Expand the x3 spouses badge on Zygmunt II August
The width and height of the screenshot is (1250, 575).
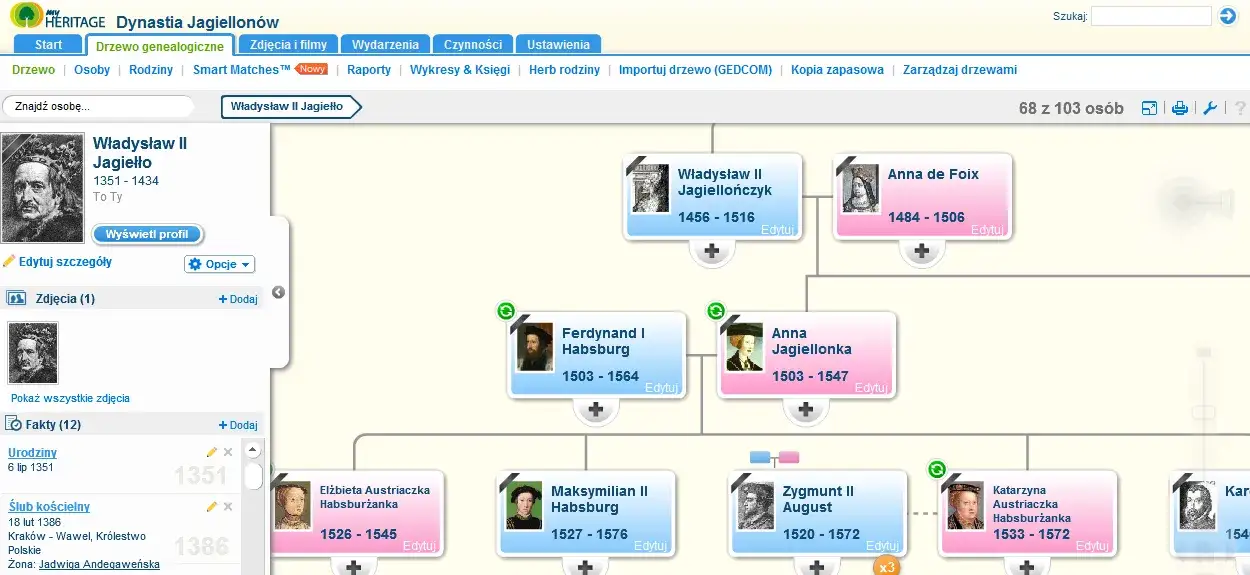pos(886,567)
